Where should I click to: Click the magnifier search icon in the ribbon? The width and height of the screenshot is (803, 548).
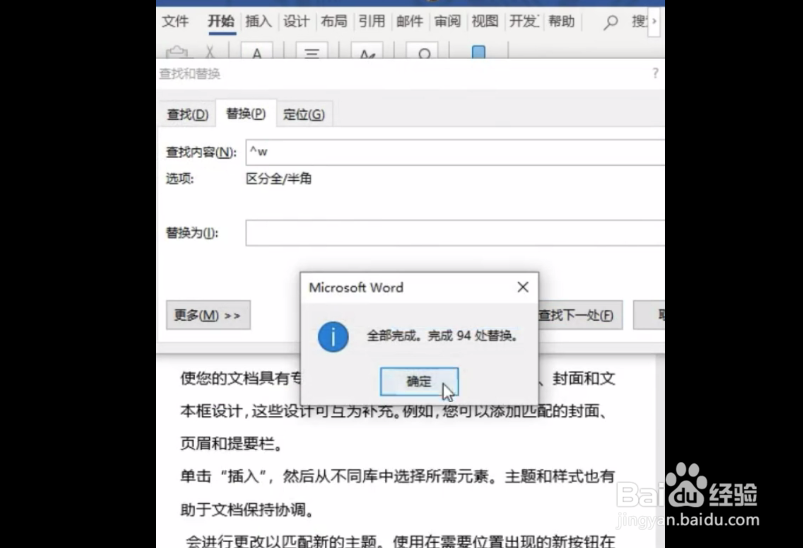point(610,22)
